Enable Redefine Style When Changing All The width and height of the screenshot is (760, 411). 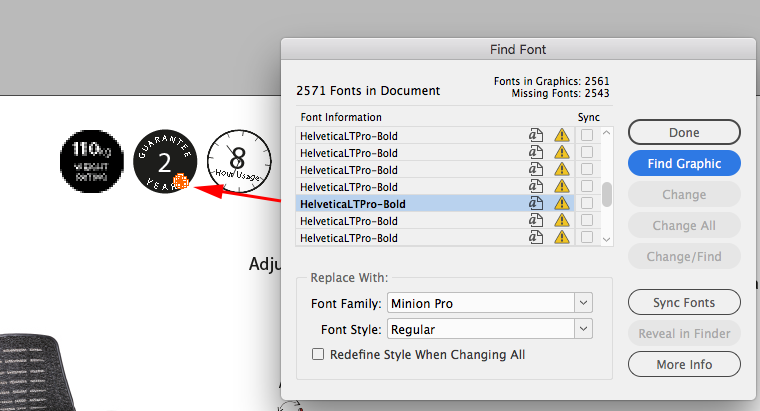(x=319, y=354)
